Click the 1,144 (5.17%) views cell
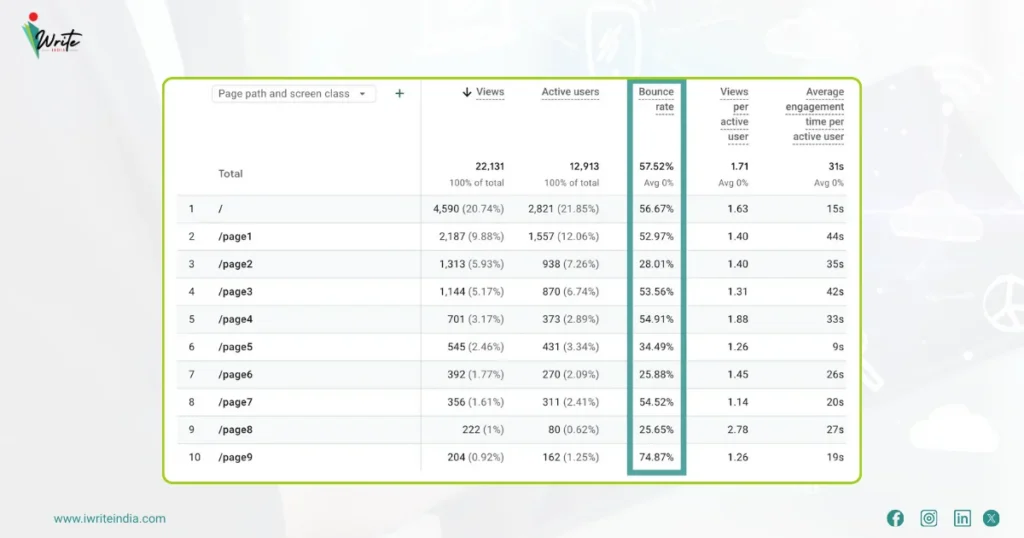 point(472,292)
